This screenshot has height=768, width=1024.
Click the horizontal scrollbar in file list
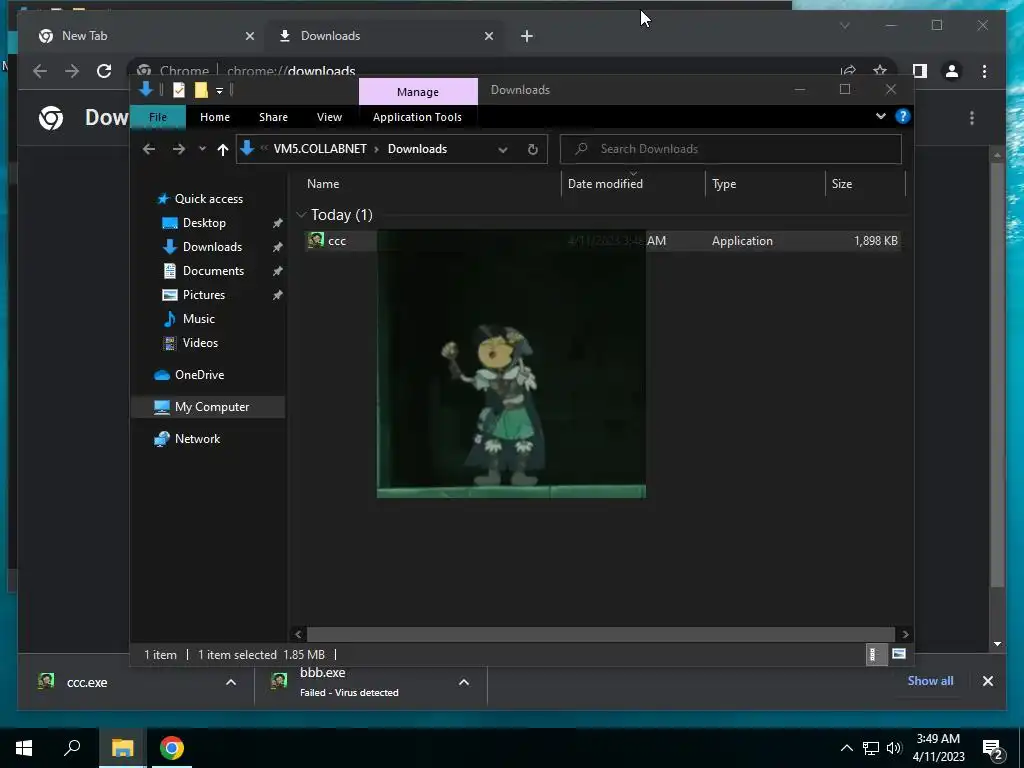pyautogui.click(x=601, y=634)
